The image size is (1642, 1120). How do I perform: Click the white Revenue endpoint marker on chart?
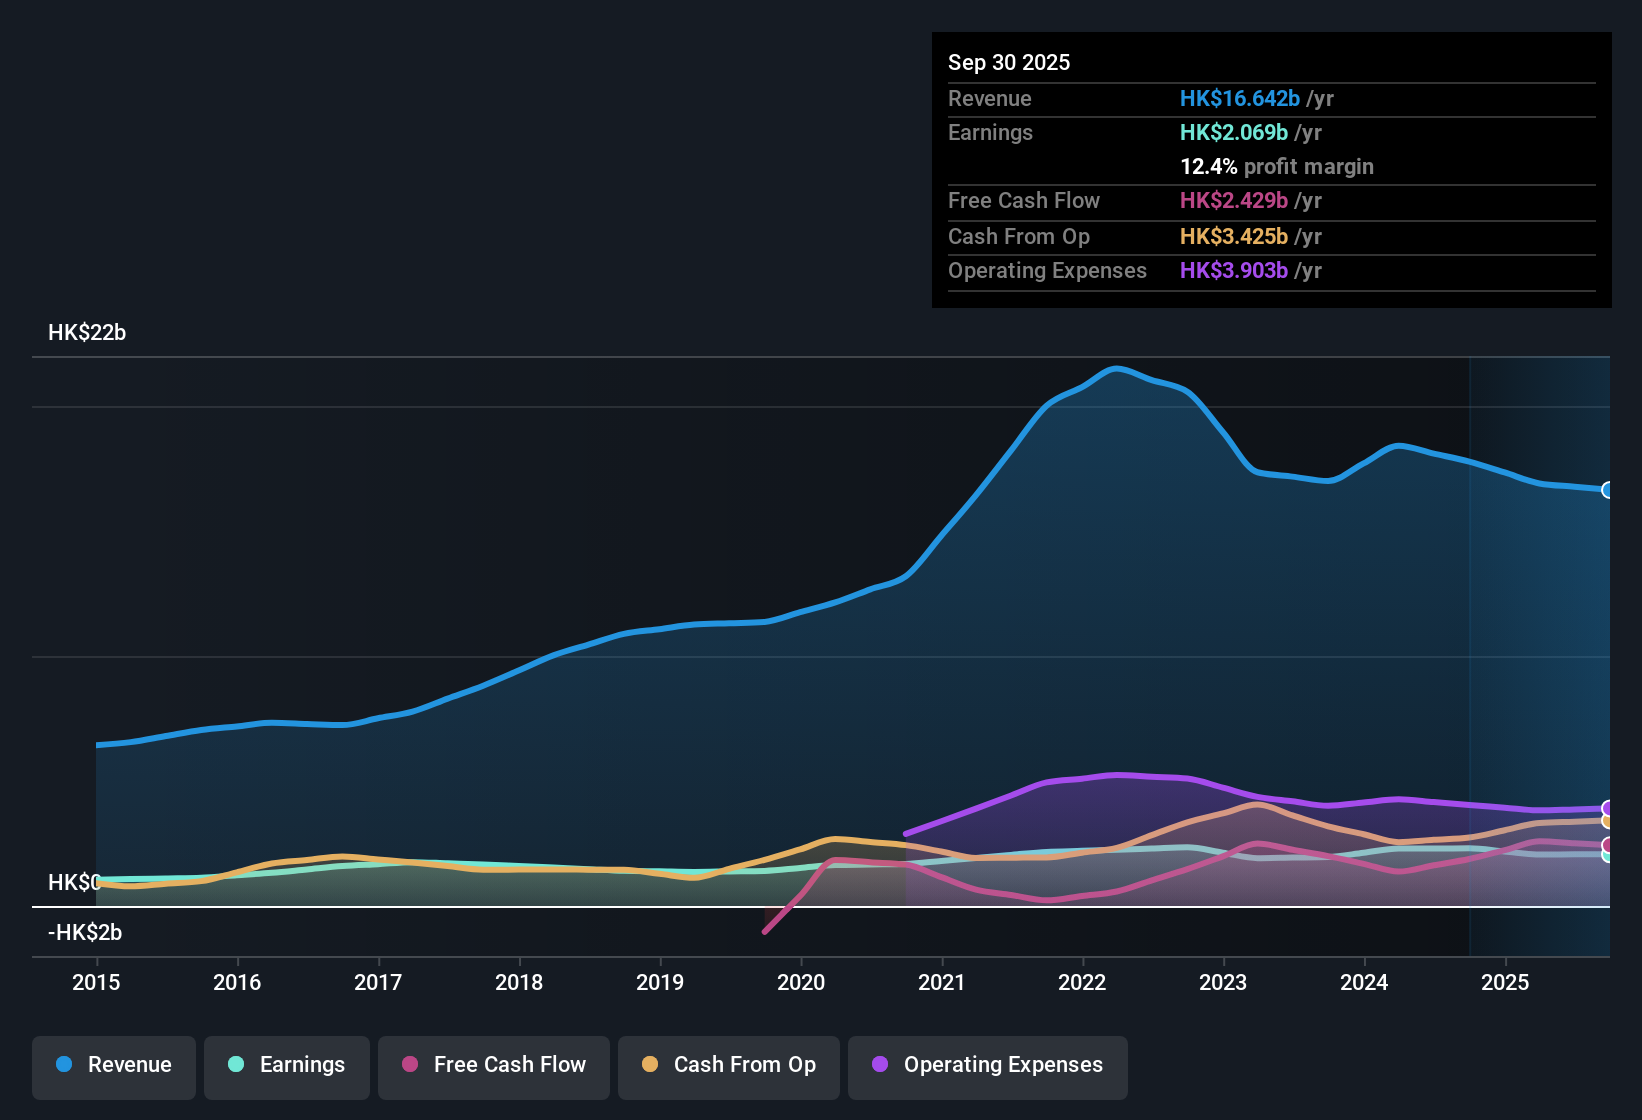(x=1607, y=489)
